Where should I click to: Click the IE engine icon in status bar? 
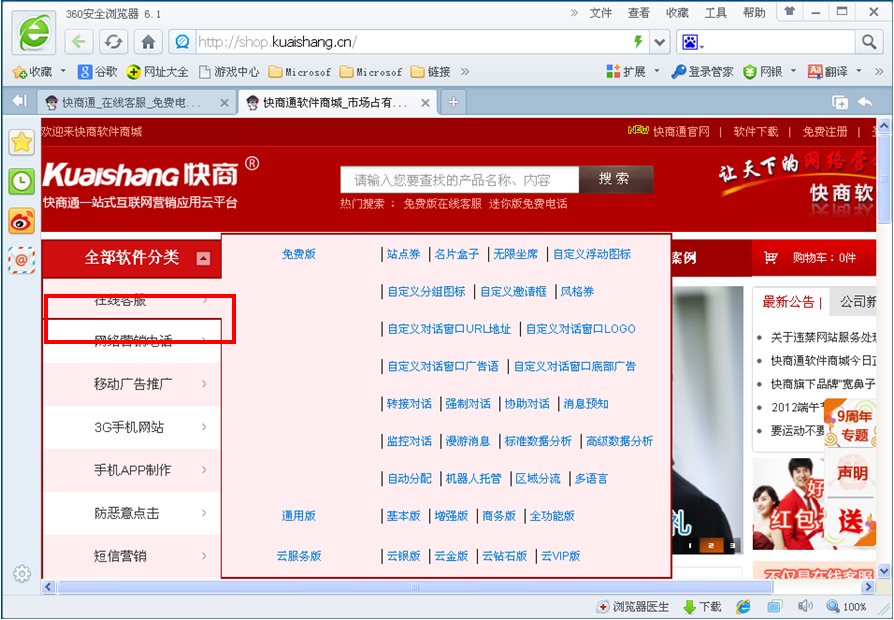[743, 606]
